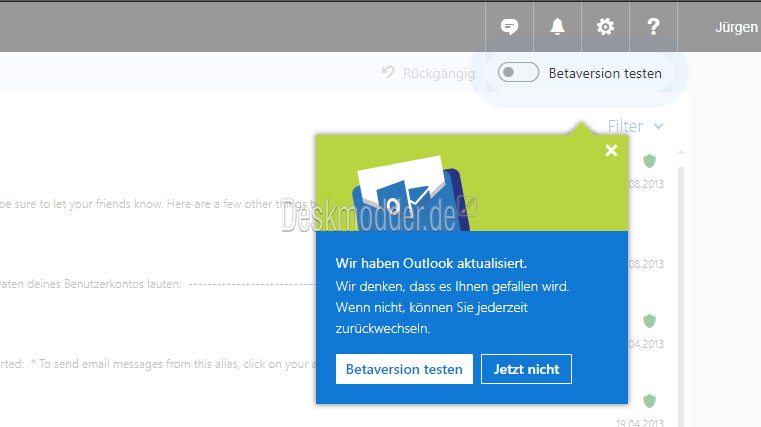The height and width of the screenshot is (427, 761).
Task: Click the shield icon above the 19.04.2013 date
Action: click(x=649, y=401)
